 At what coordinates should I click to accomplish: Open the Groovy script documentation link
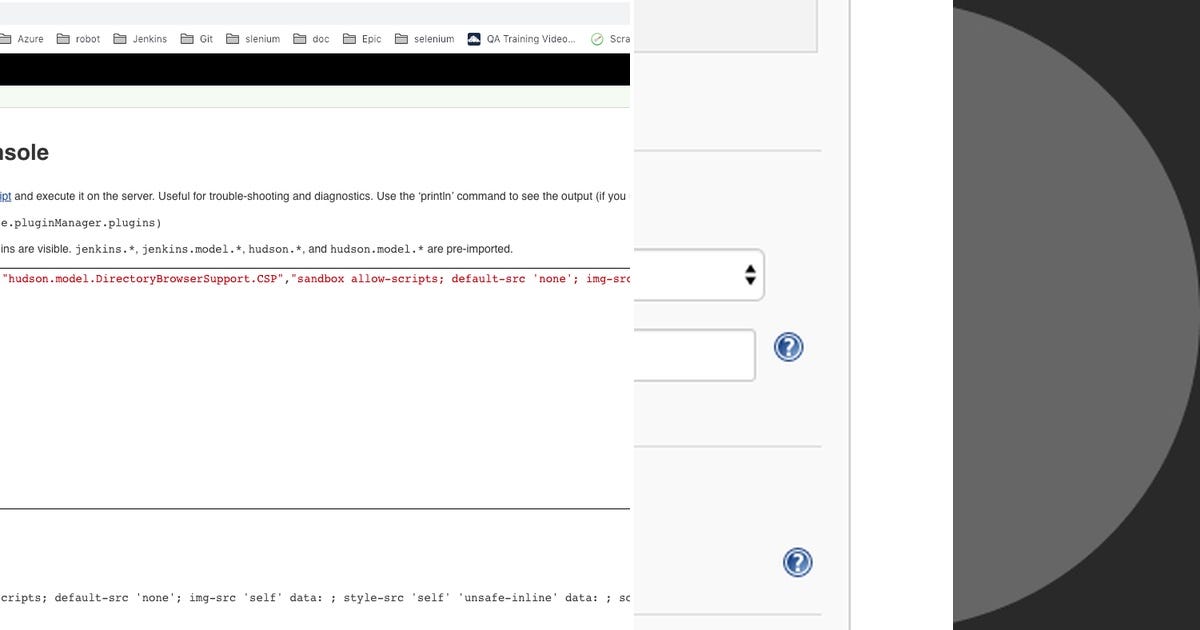coord(5,196)
